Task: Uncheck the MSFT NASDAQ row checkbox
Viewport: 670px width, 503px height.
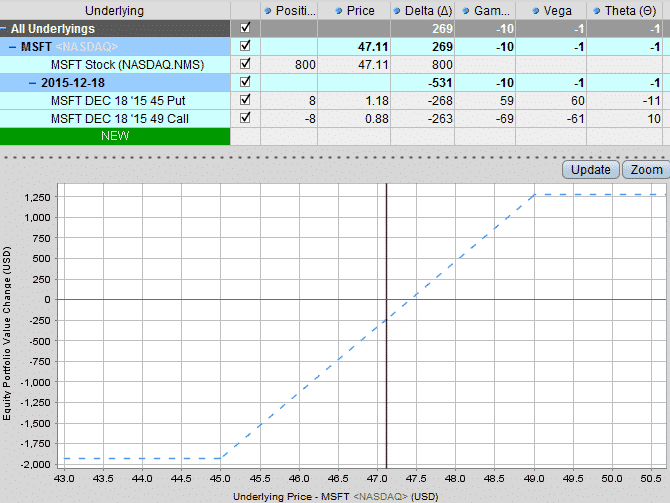Action: pos(245,46)
